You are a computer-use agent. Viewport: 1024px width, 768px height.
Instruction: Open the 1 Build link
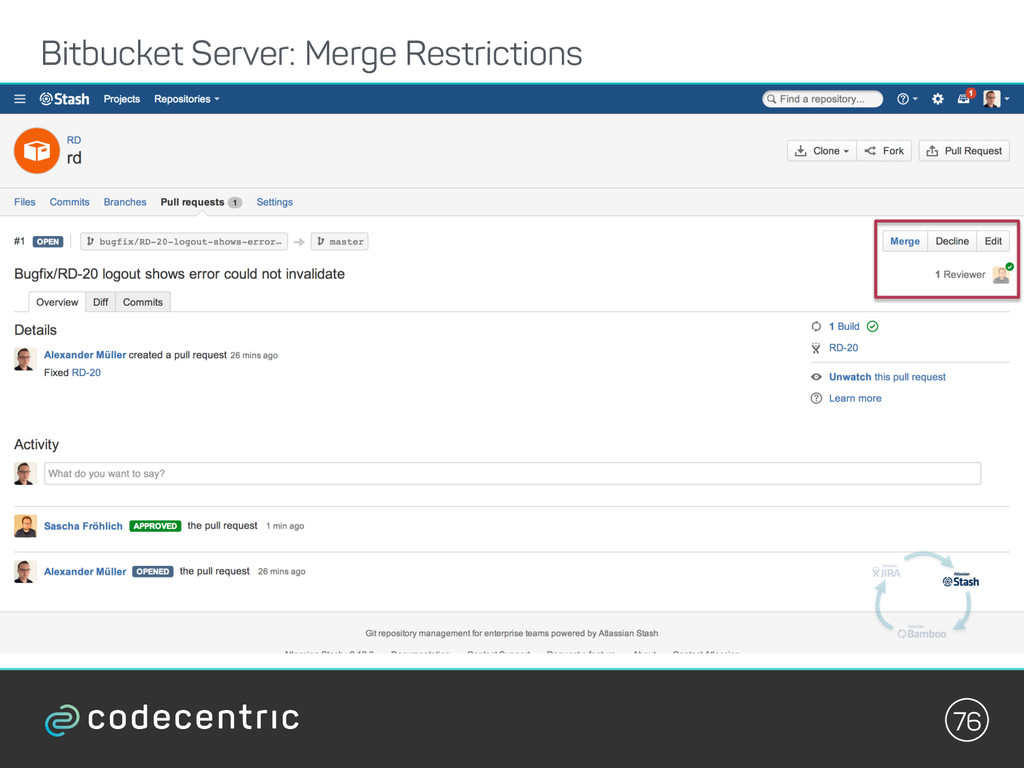coord(844,326)
